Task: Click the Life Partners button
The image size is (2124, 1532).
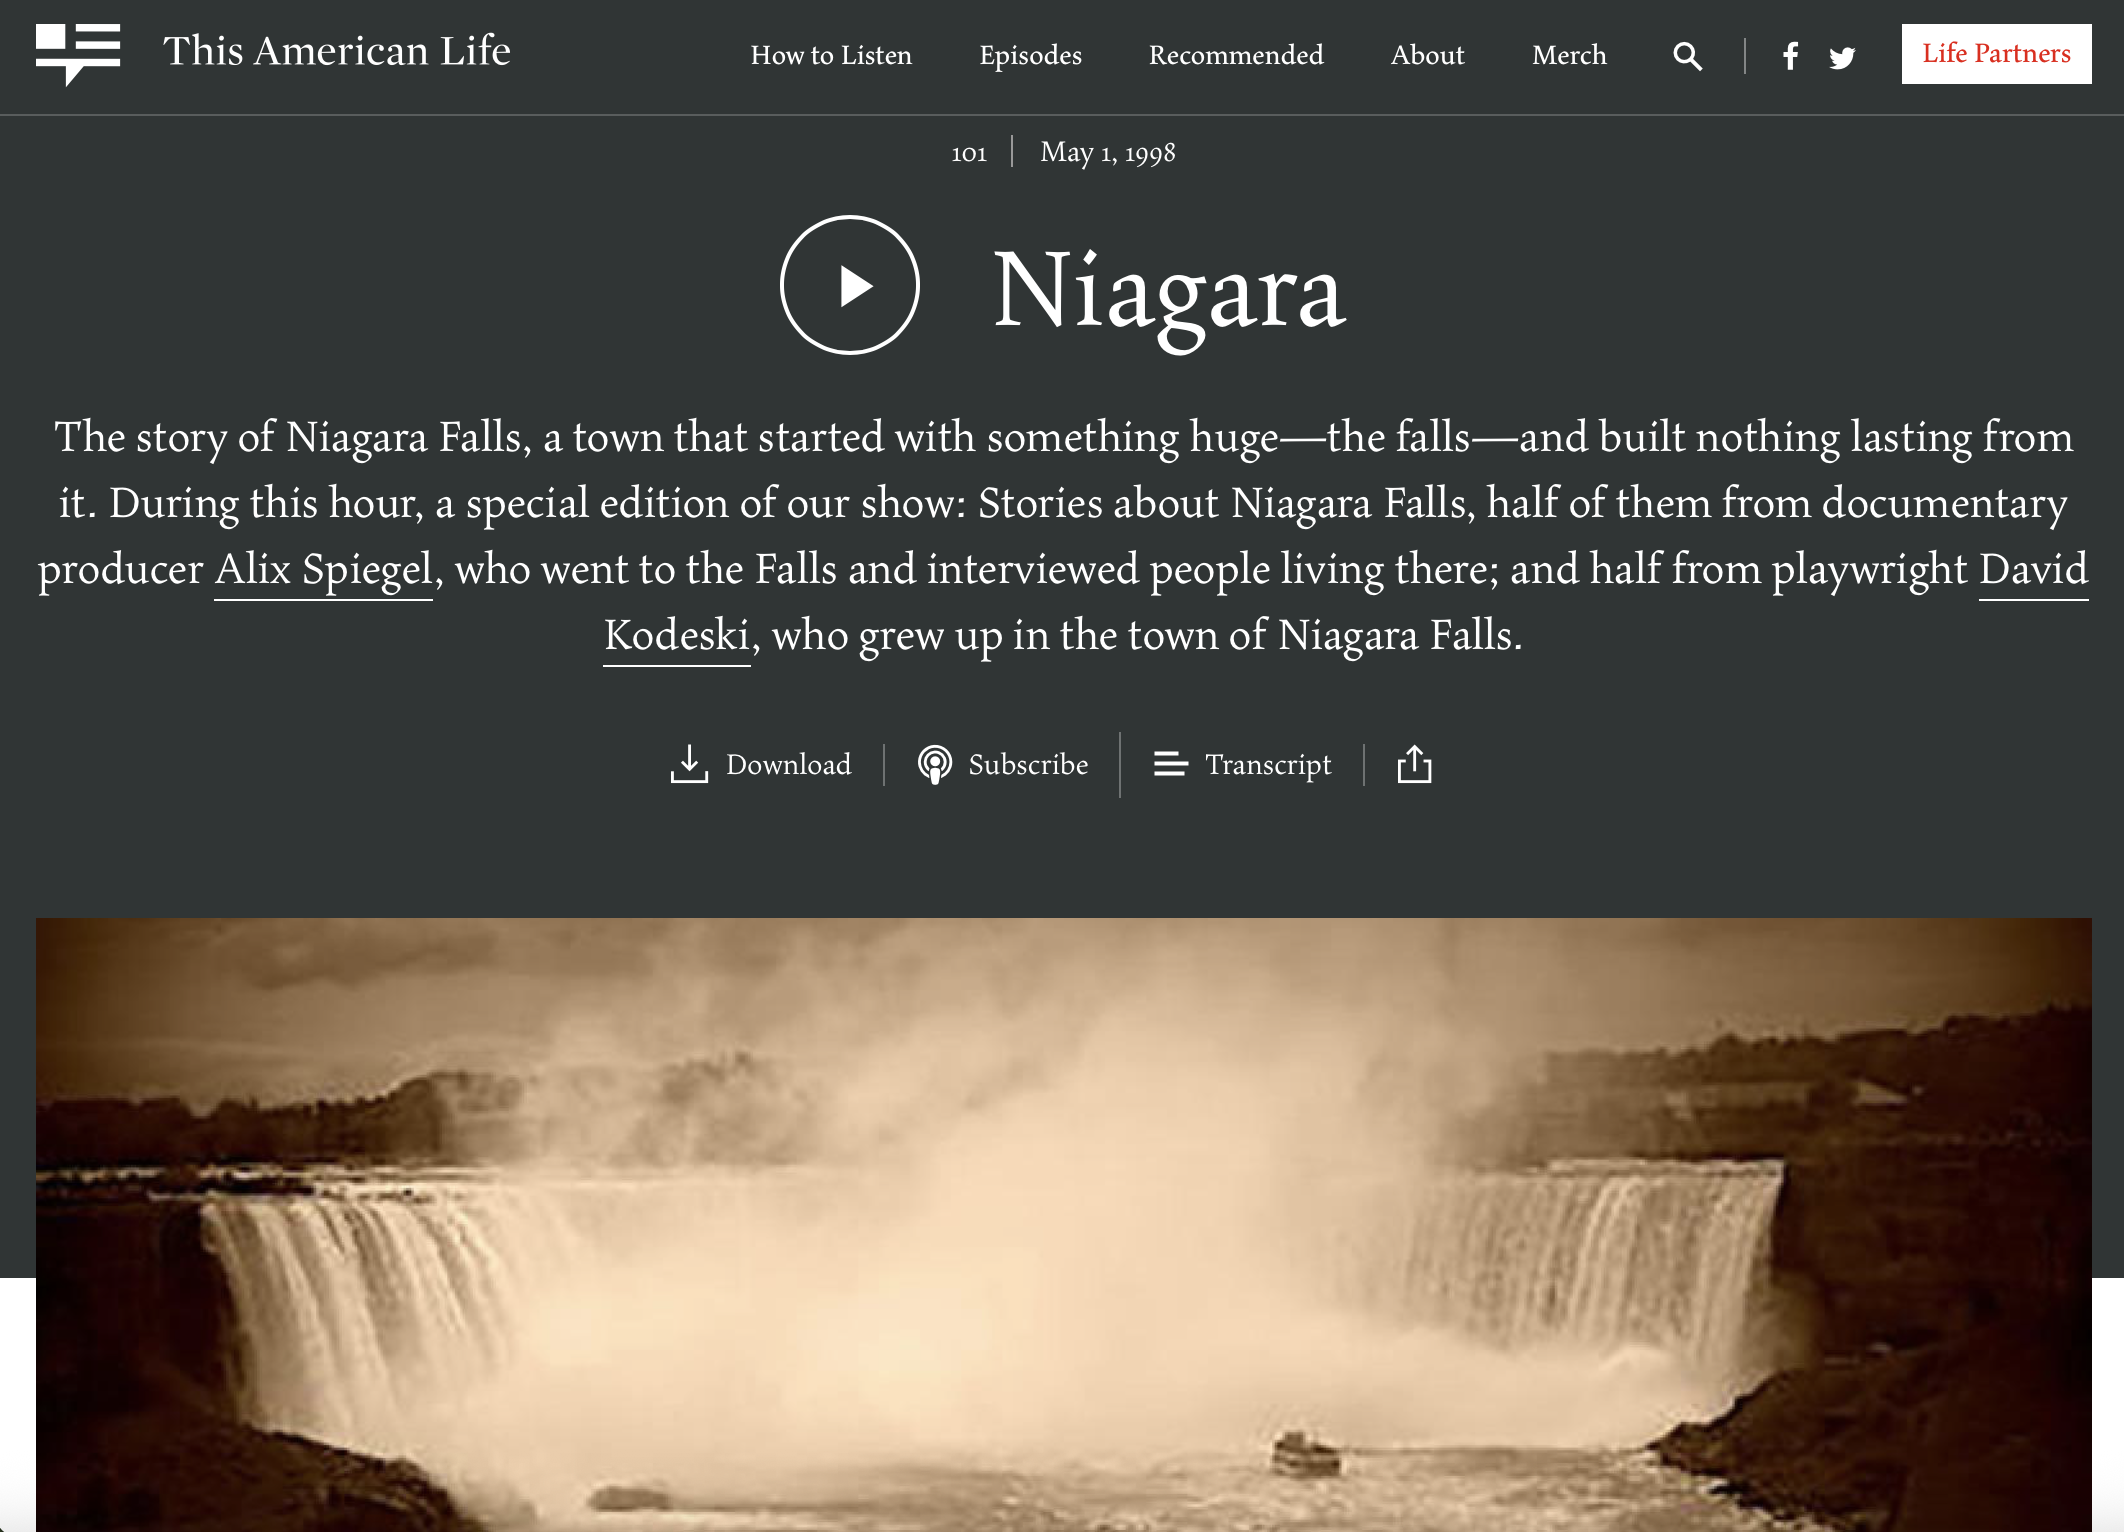Action: [1996, 54]
